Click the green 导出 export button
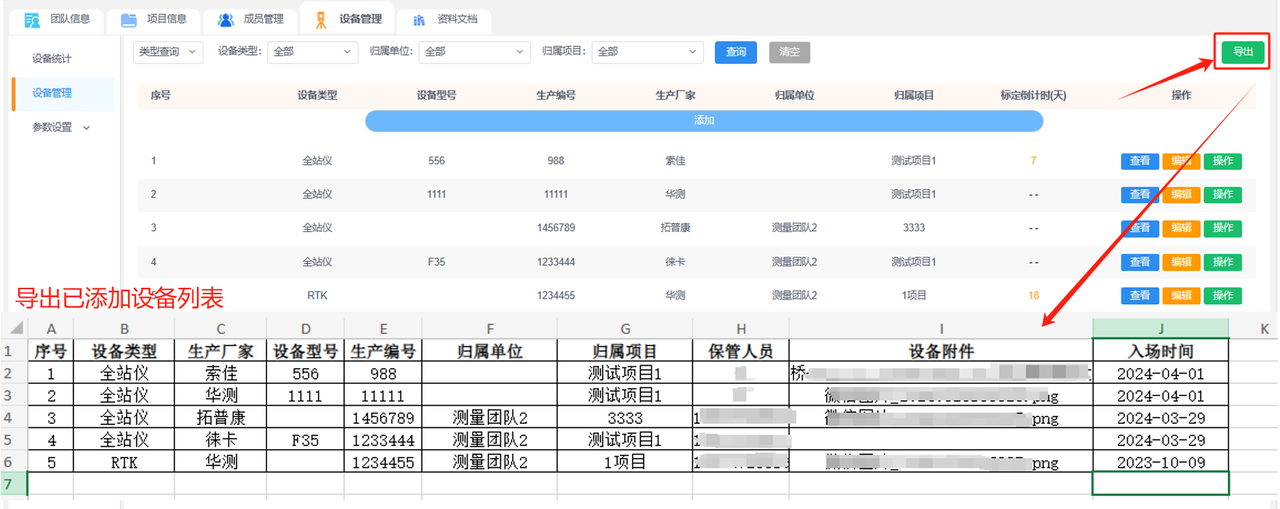The height and width of the screenshot is (509, 1280). (1242, 52)
